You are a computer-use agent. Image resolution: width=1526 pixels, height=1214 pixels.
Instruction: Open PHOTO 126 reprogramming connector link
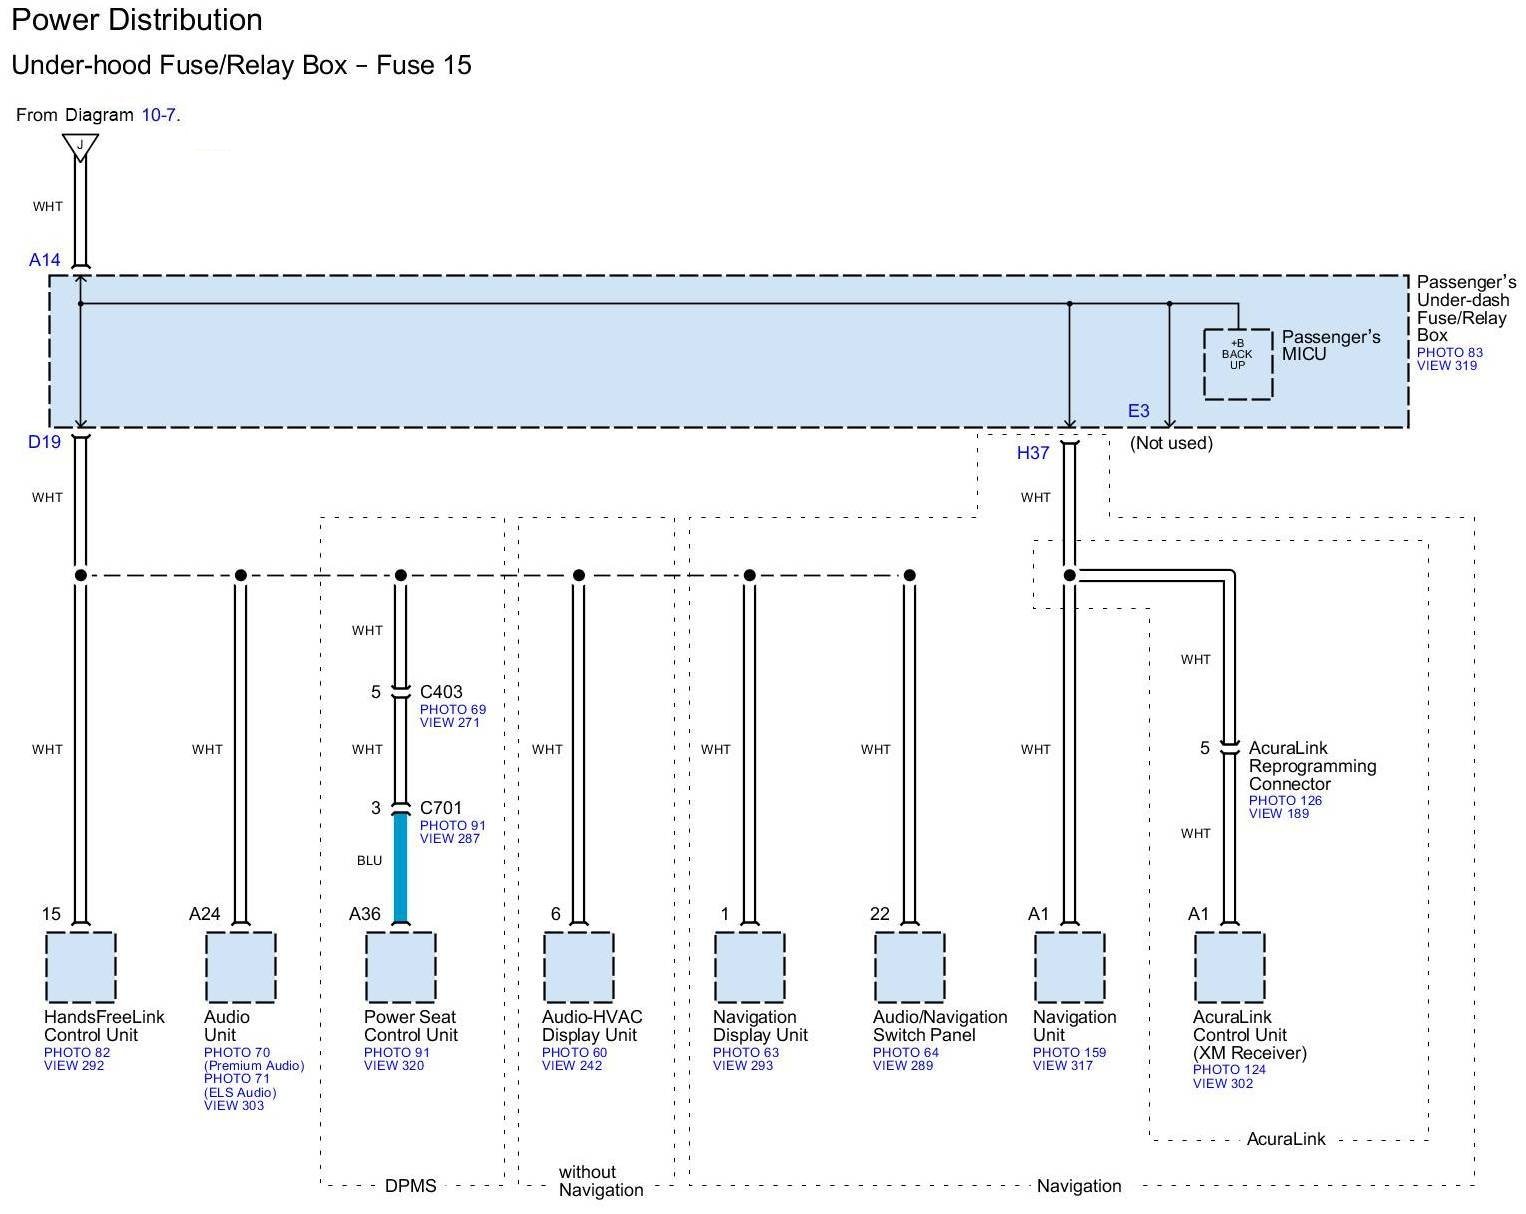pyautogui.click(x=1285, y=800)
